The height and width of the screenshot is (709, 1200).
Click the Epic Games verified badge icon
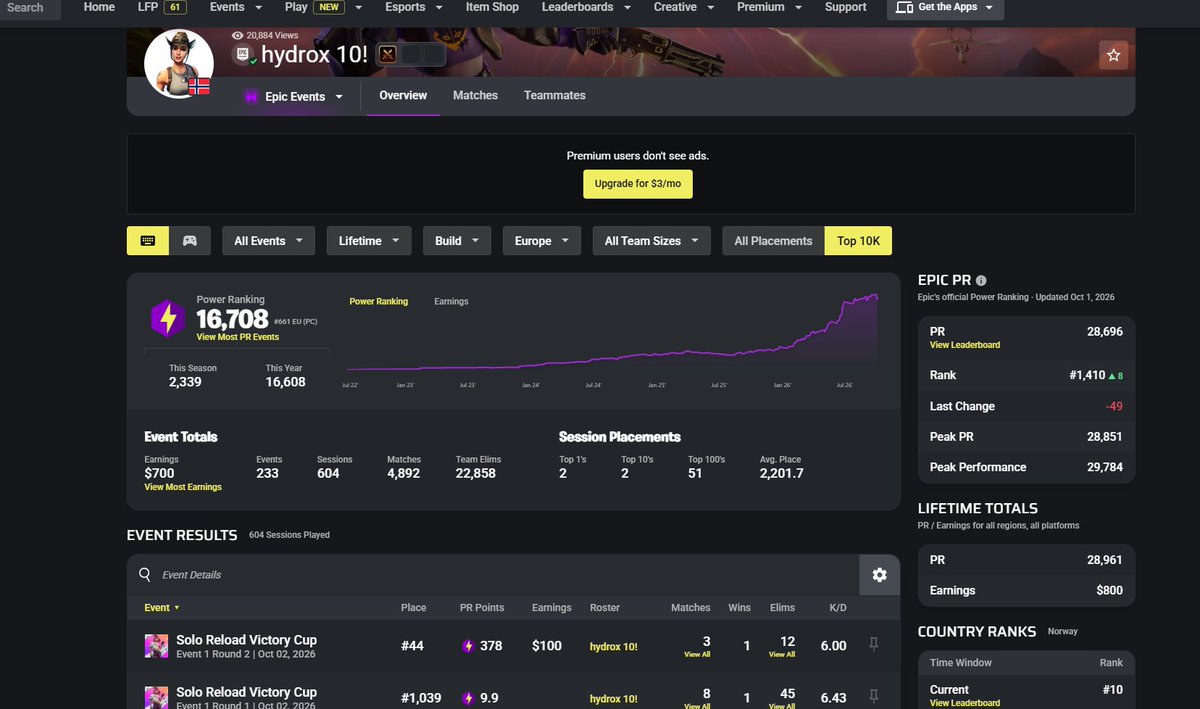click(x=243, y=55)
